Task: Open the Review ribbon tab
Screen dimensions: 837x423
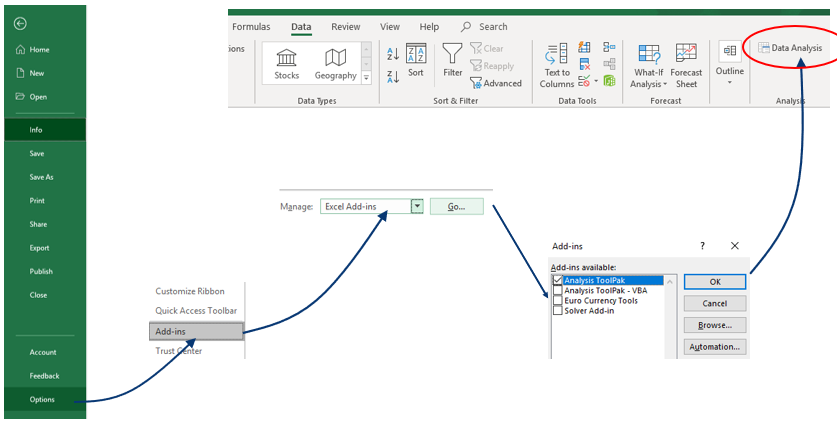Action: coord(345,27)
